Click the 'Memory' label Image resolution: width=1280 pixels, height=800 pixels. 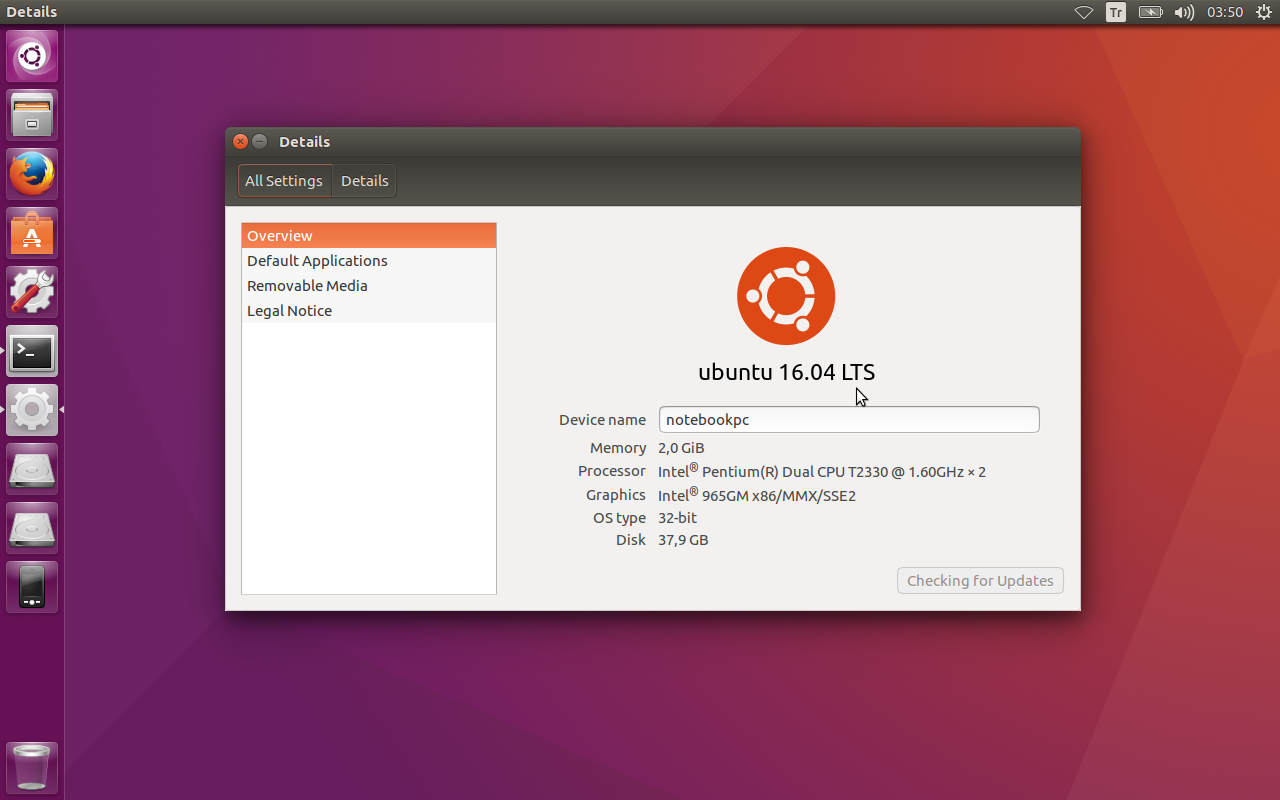618,448
